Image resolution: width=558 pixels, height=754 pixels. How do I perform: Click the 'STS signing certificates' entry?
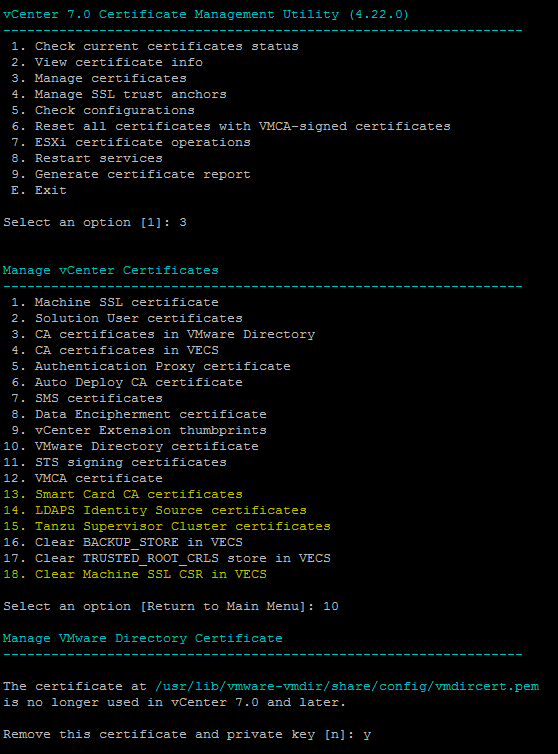pos(114,462)
